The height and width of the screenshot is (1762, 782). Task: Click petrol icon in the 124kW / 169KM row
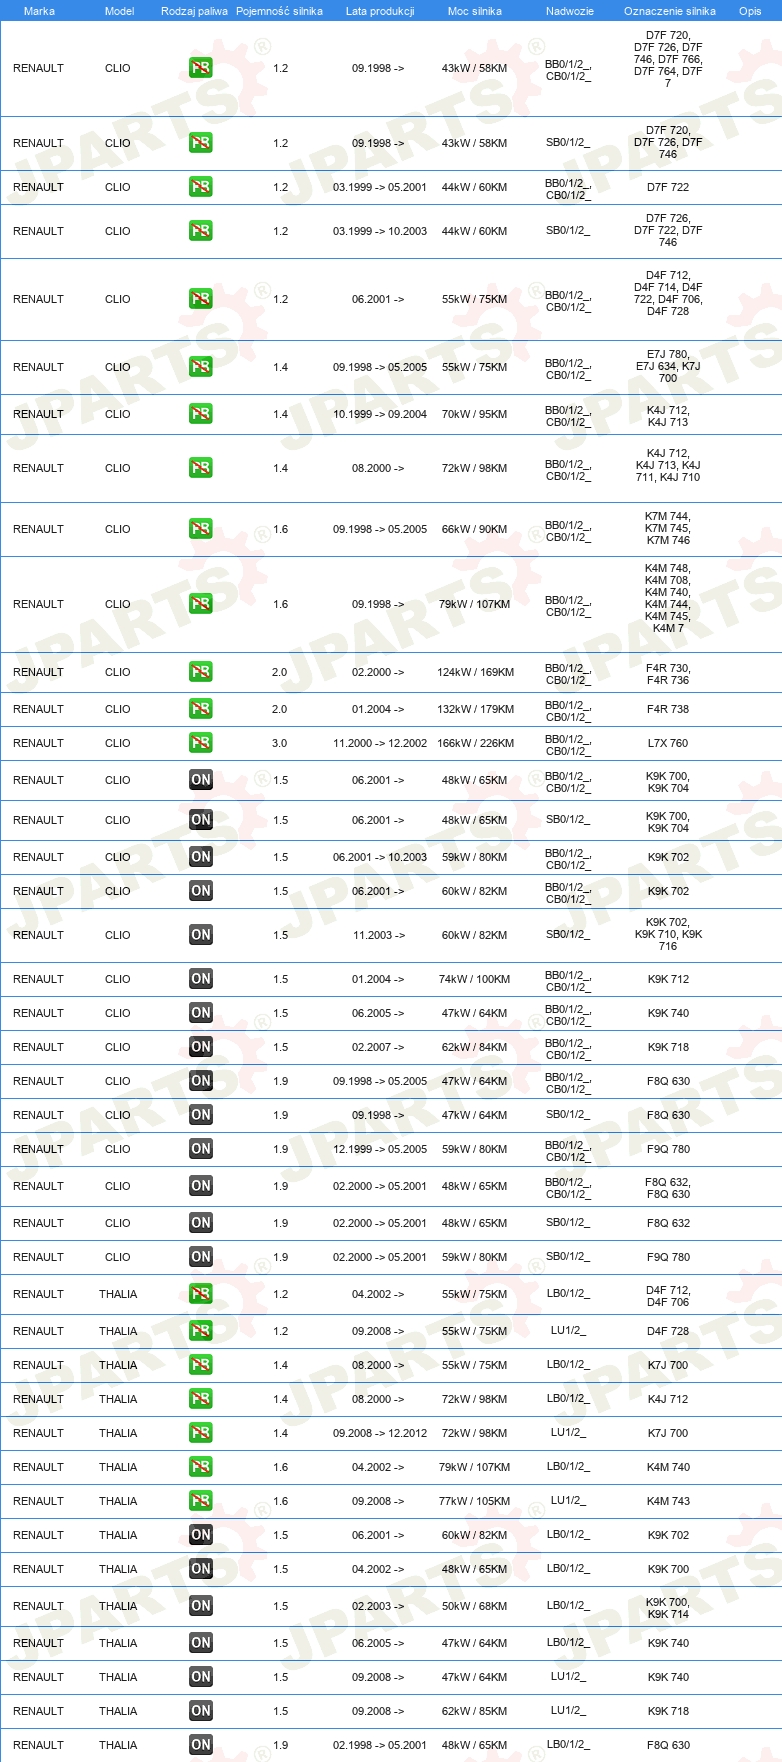(201, 672)
